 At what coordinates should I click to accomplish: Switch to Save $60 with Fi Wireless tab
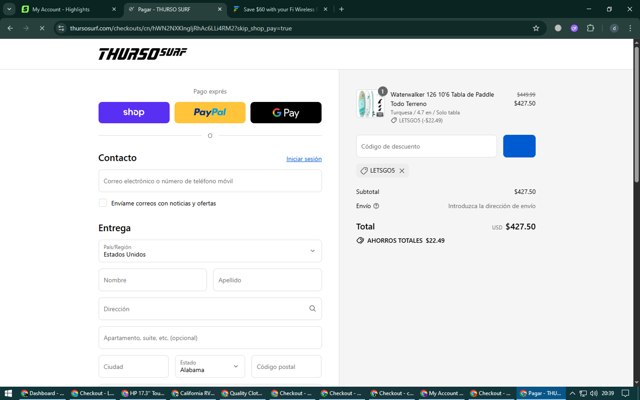coord(282,9)
